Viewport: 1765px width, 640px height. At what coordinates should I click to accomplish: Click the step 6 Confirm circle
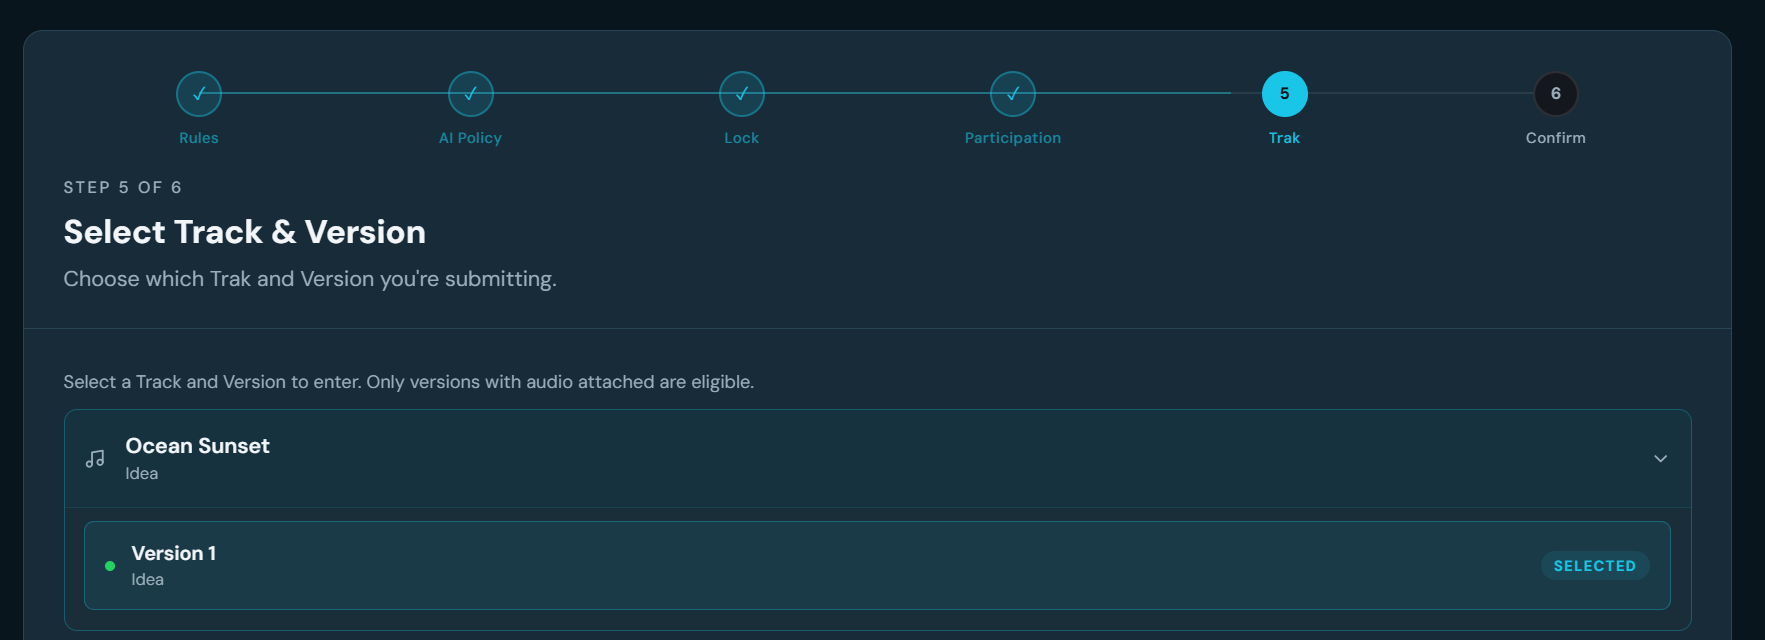tap(1556, 94)
